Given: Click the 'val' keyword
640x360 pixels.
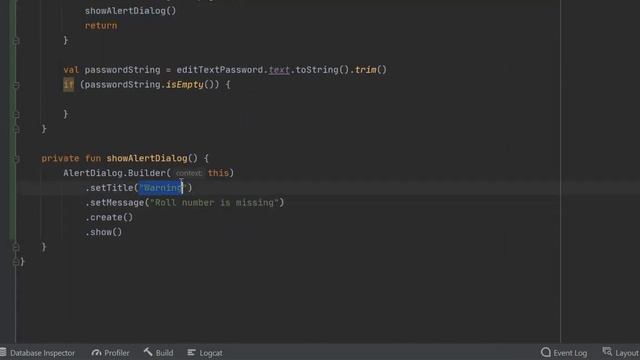Looking at the screenshot, I should click(71, 70).
